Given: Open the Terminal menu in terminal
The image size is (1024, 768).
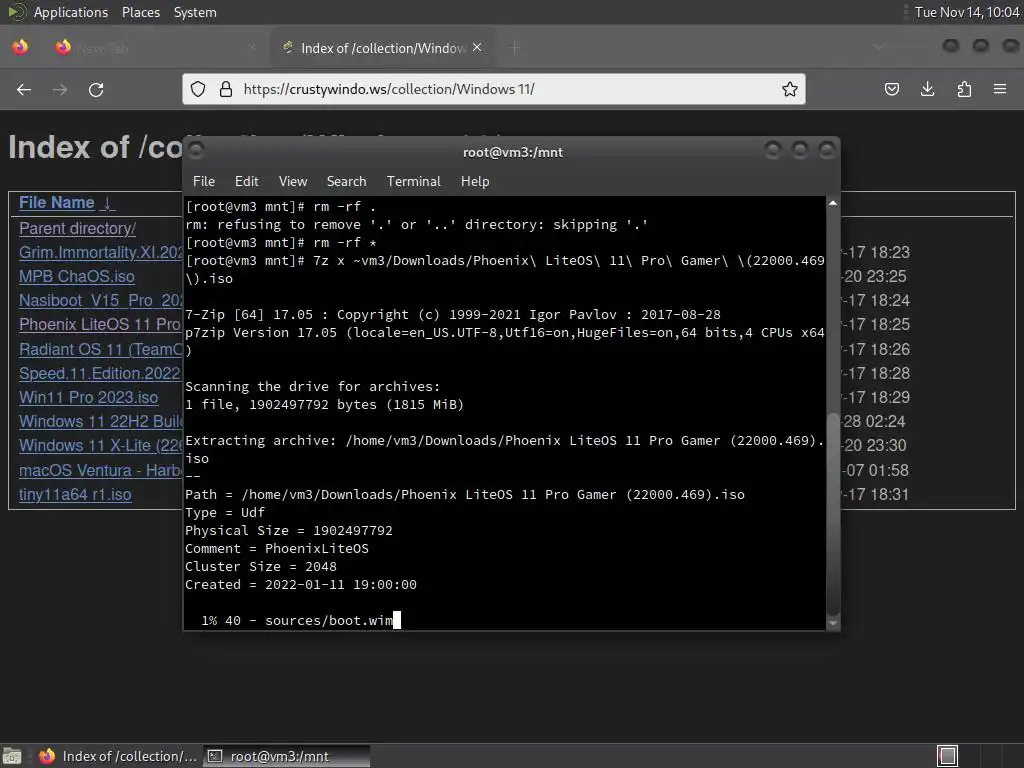Looking at the screenshot, I should coord(413,182).
